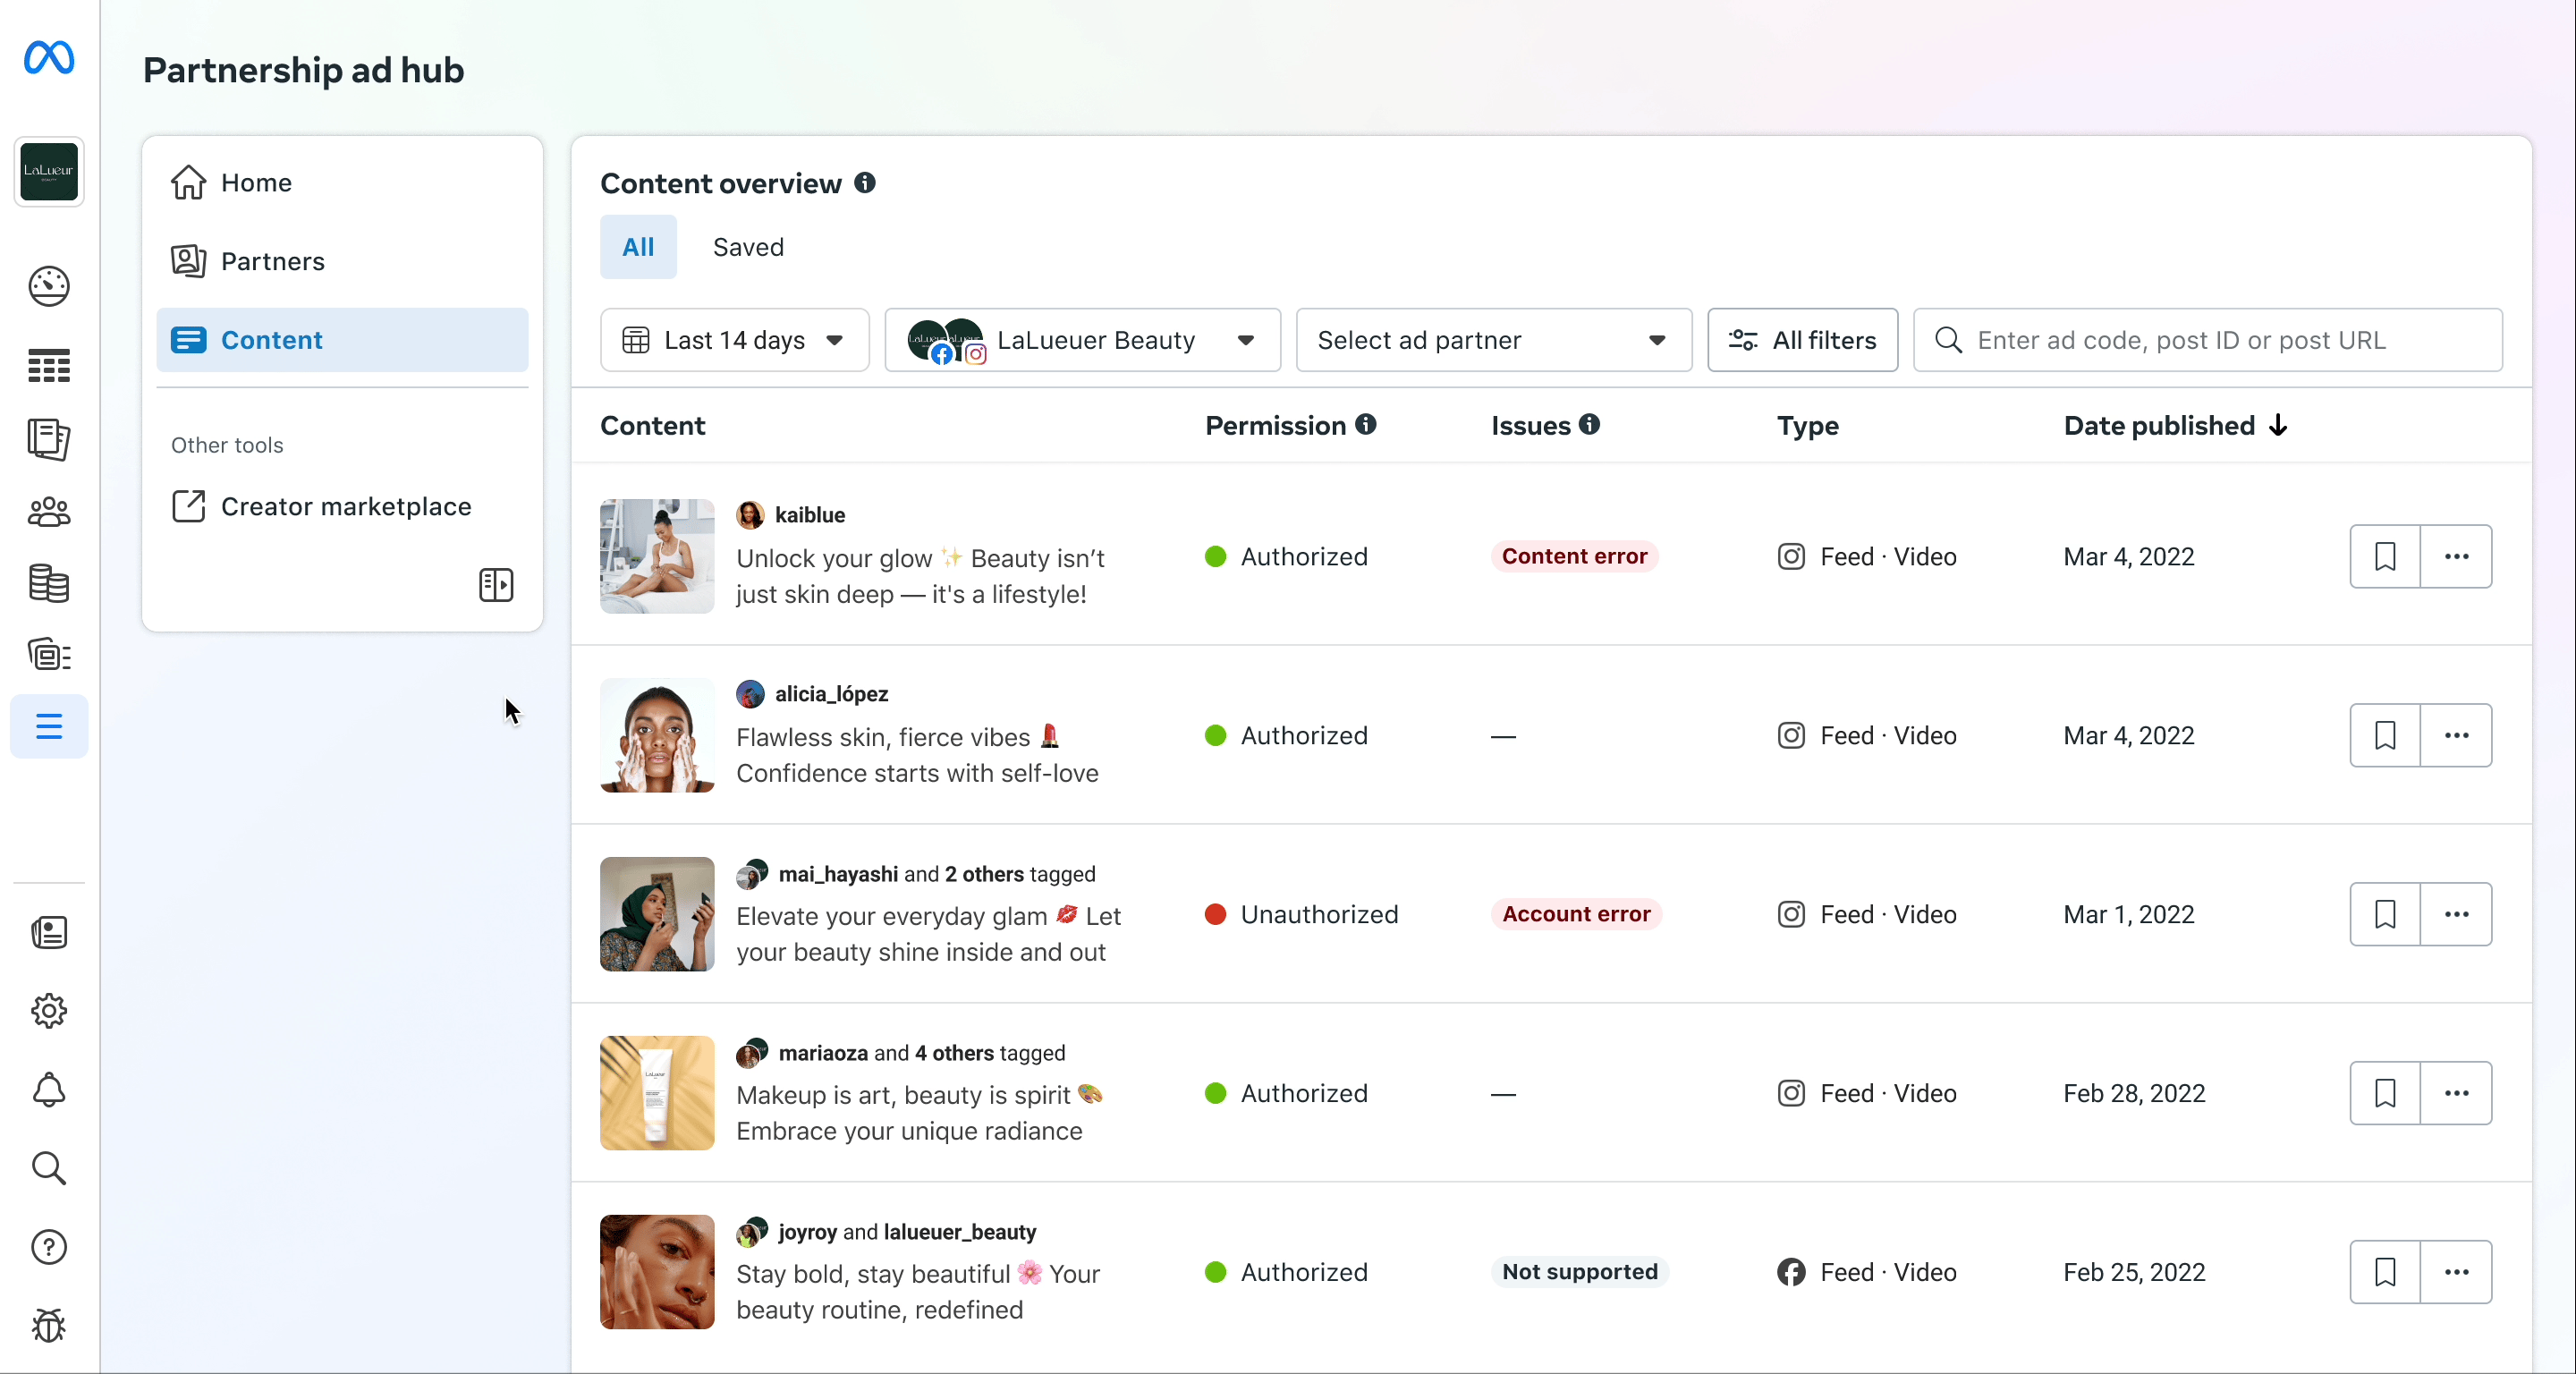Click the bug report icon
Viewport: 2576px width, 1374px height.
[49, 1326]
